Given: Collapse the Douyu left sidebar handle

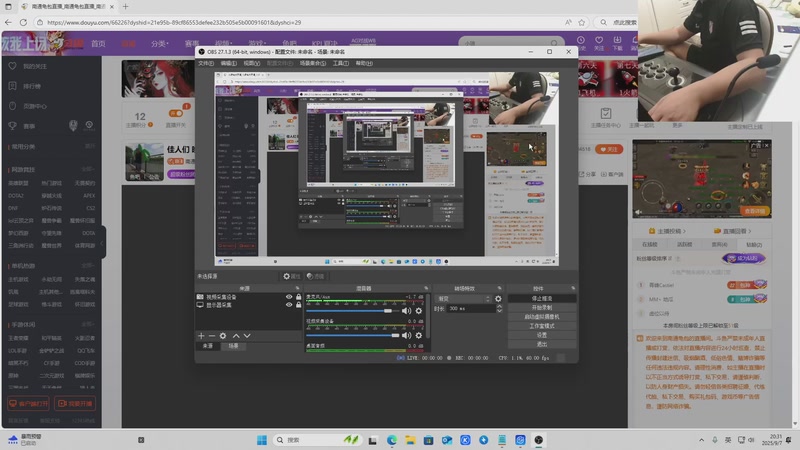Looking at the screenshot, I should (103, 243).
